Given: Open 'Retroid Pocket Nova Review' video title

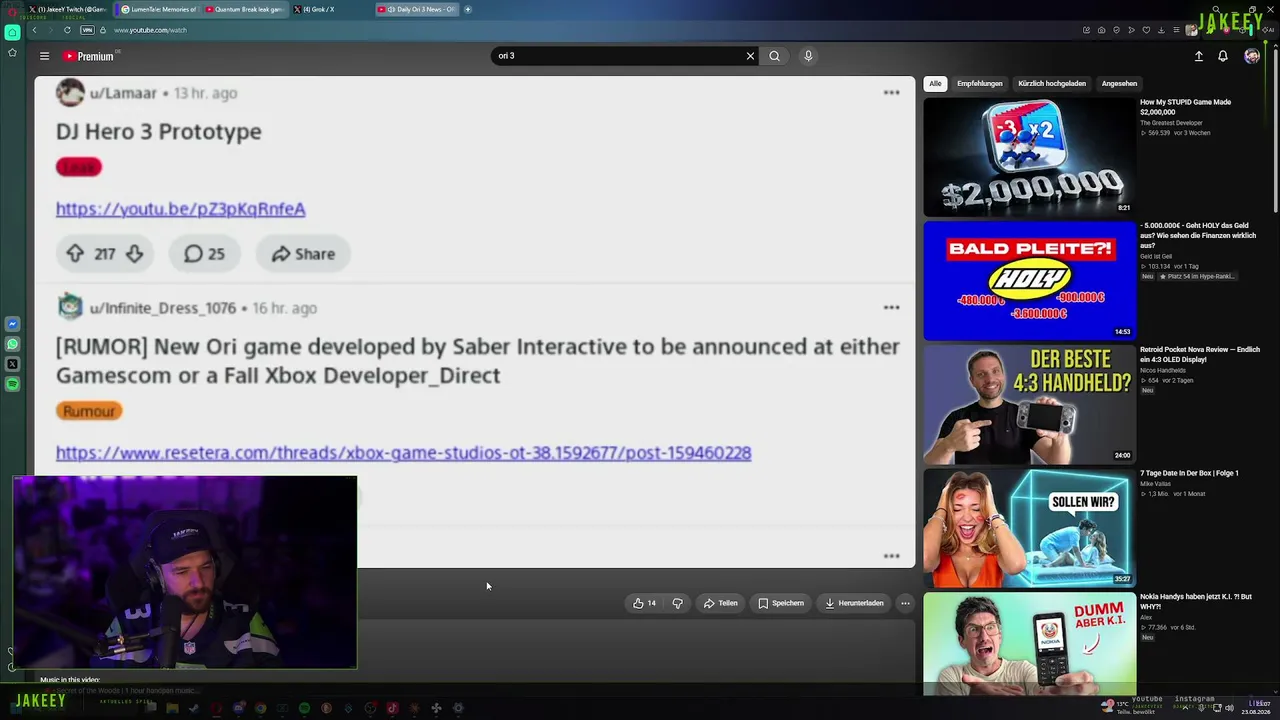Looking at the screenshot, I should point(1200,354).
